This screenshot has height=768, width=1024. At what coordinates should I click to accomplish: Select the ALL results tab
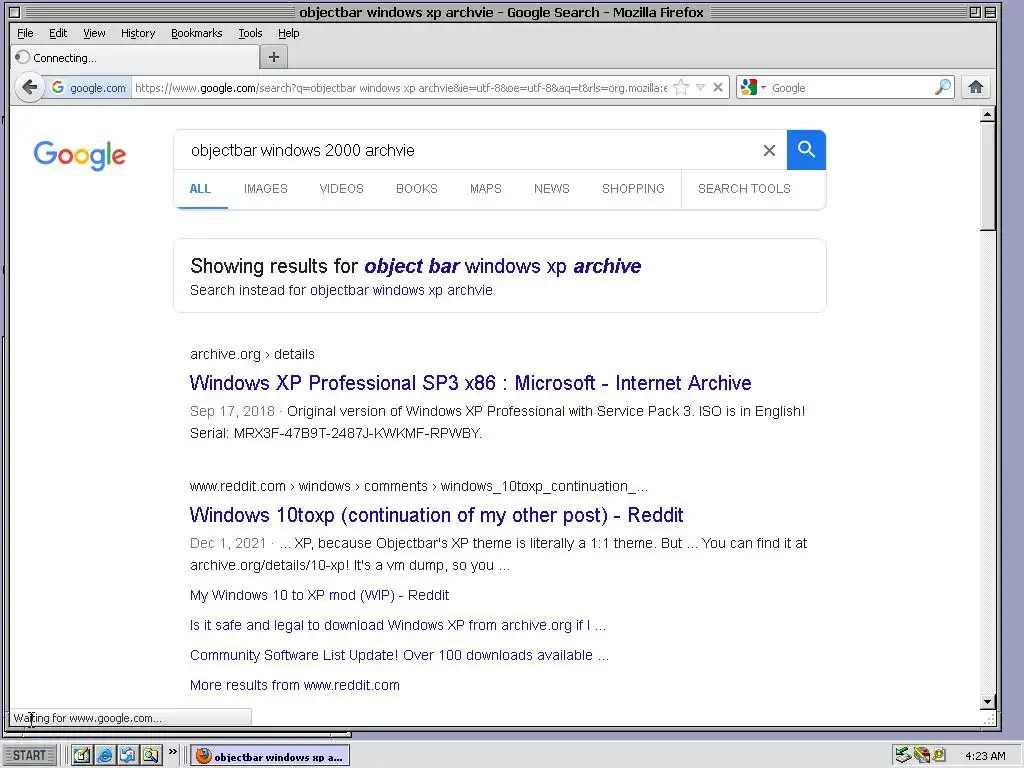click(x=200, y=189)
